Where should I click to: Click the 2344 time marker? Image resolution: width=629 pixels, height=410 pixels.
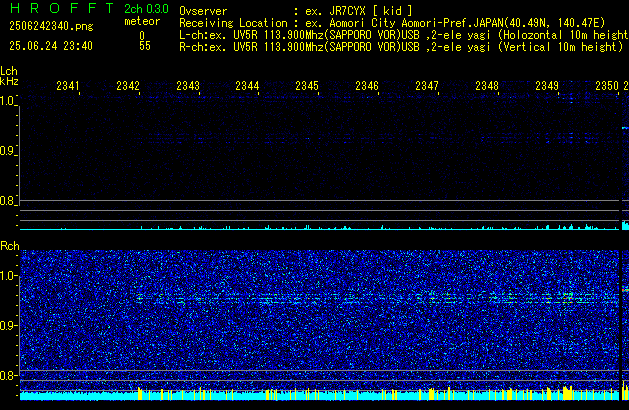coord(247,86)
